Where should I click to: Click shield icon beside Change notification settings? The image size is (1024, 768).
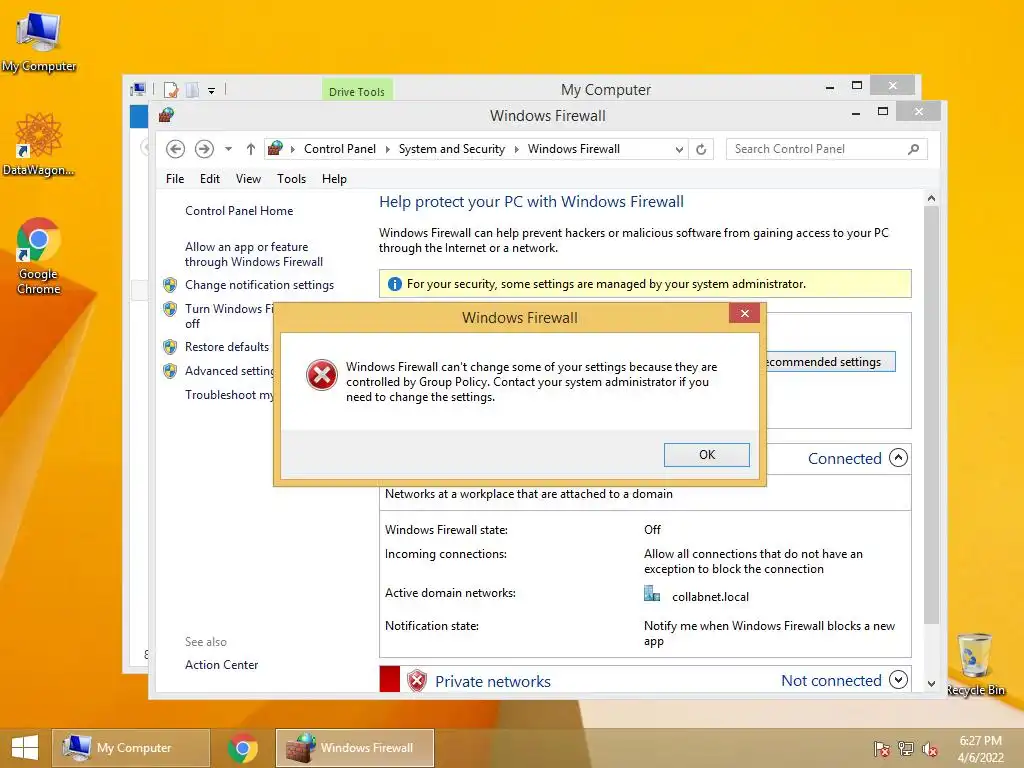click(170, 285)
